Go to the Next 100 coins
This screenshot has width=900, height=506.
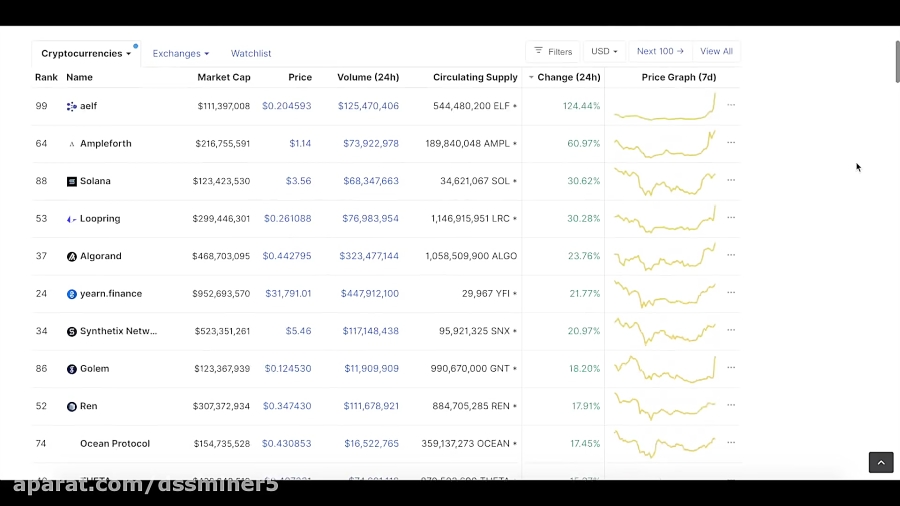click(660, 52)
